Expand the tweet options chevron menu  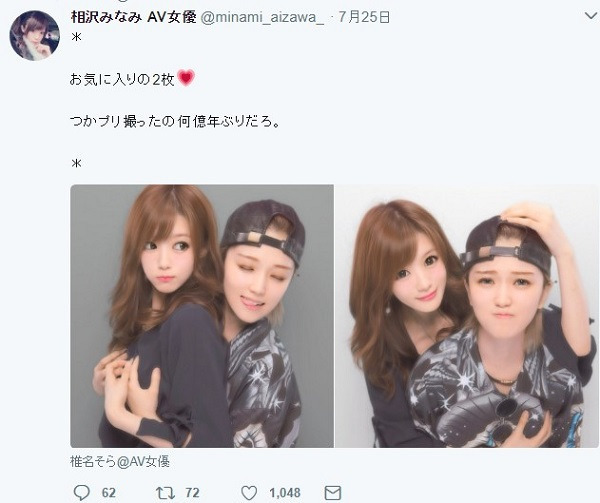(591, 16)
